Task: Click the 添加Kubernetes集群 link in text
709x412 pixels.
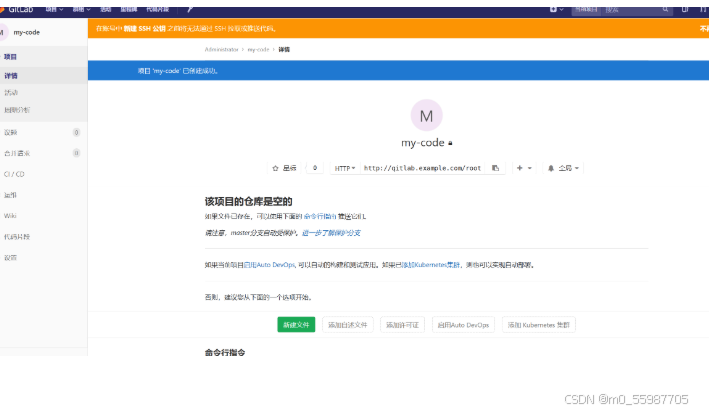Action: [431, 265]
